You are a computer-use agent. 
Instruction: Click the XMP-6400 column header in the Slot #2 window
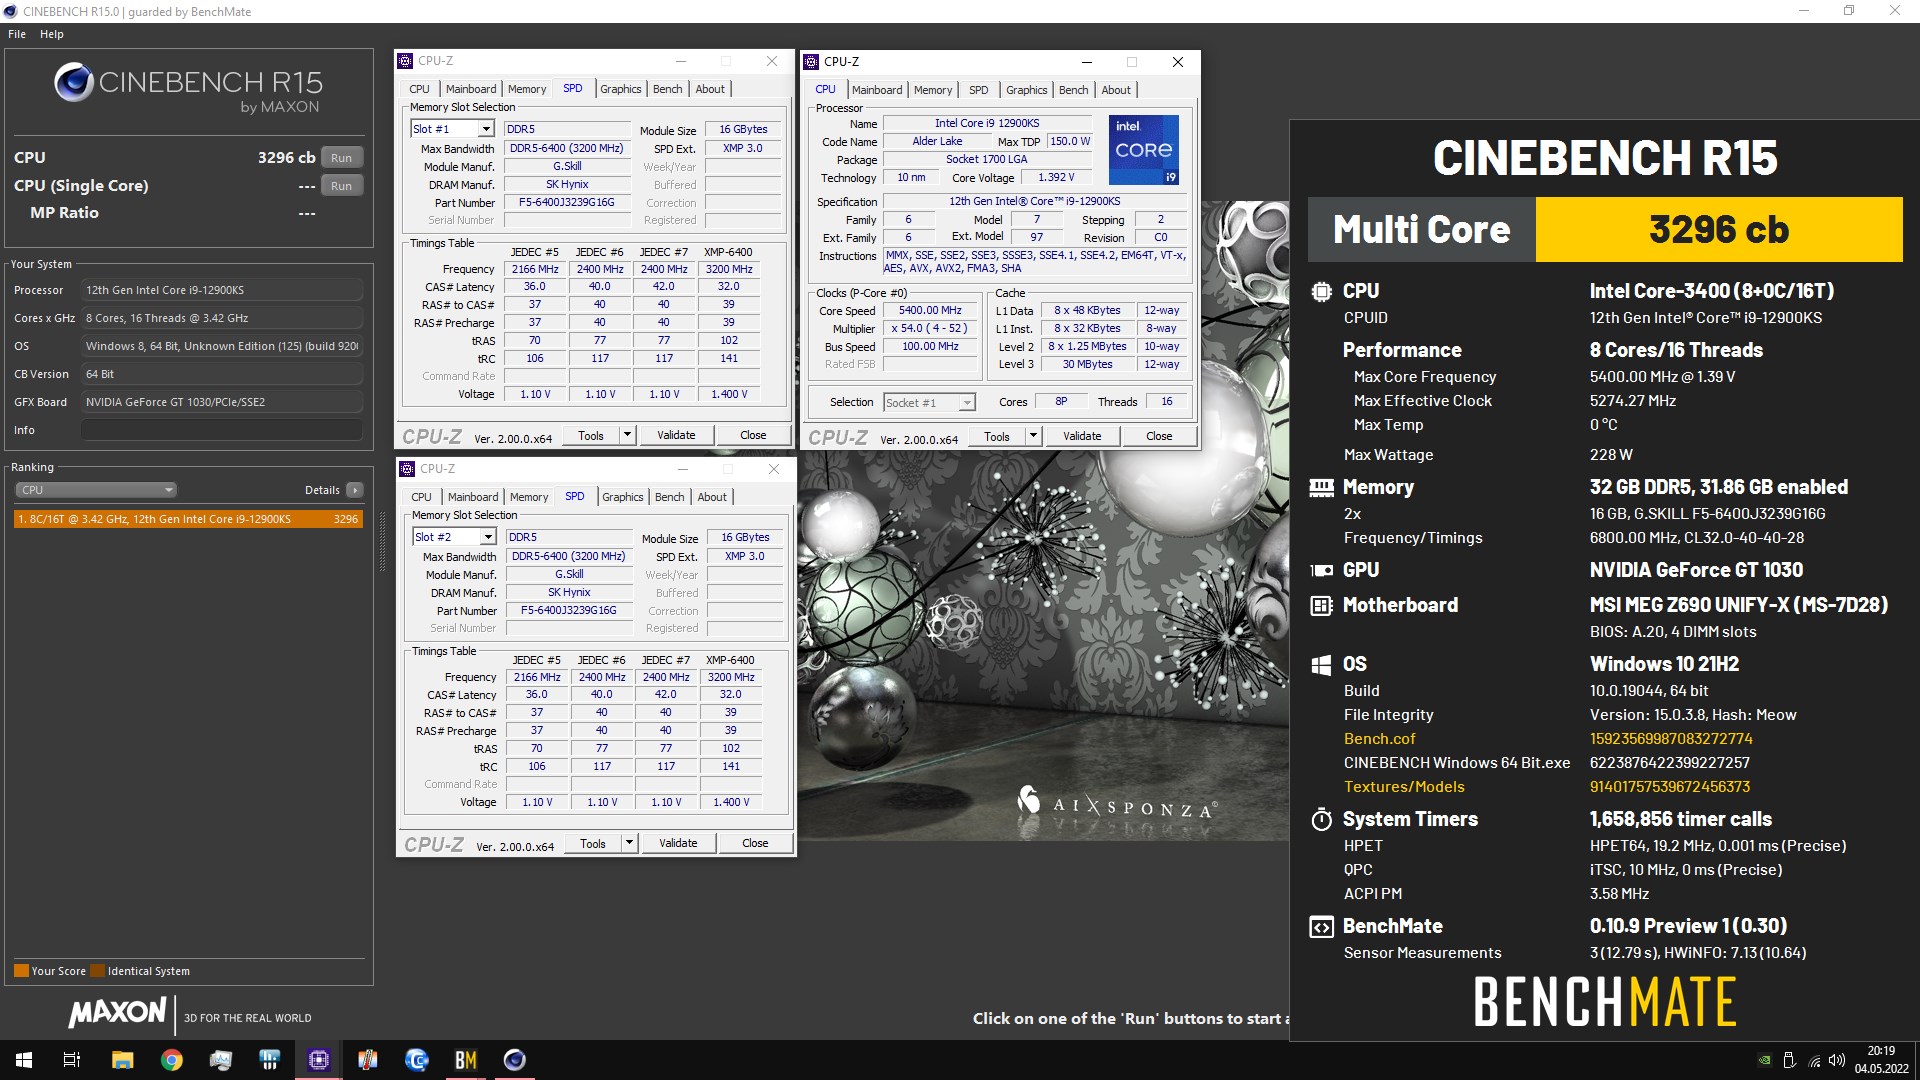pos(730,660)
